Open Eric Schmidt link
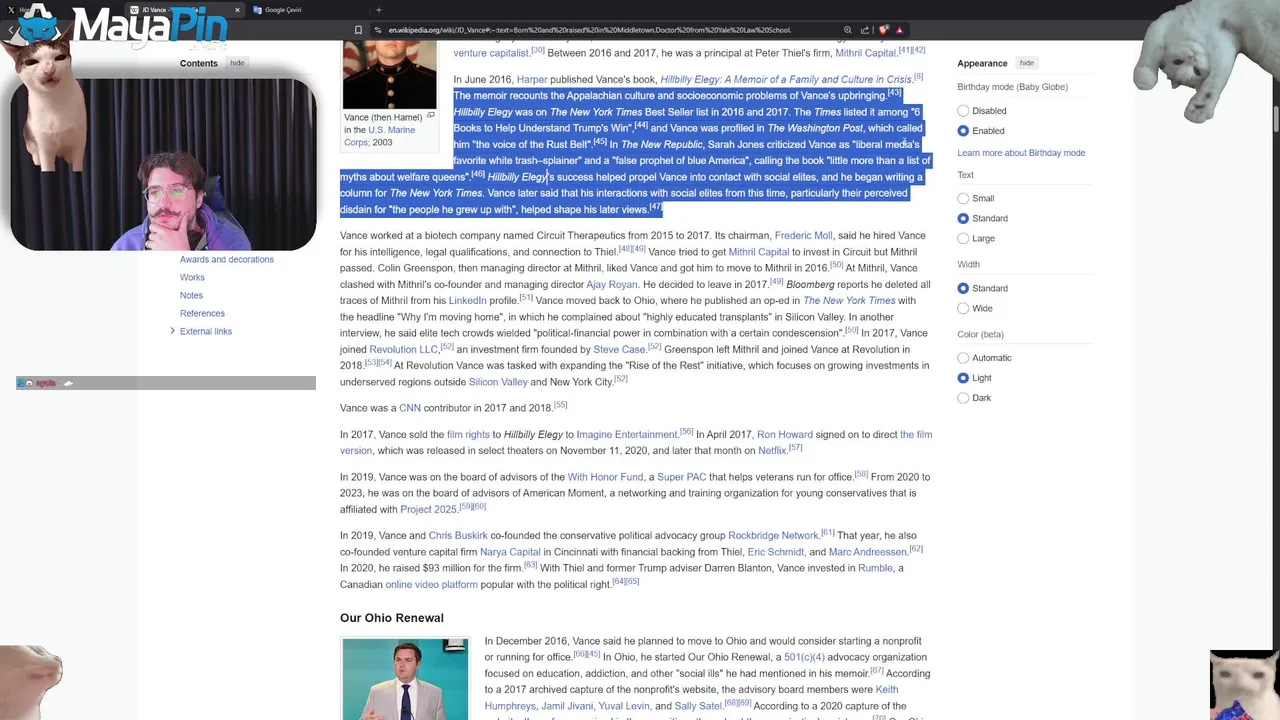The image size is (1280, 720). (776, 552)
